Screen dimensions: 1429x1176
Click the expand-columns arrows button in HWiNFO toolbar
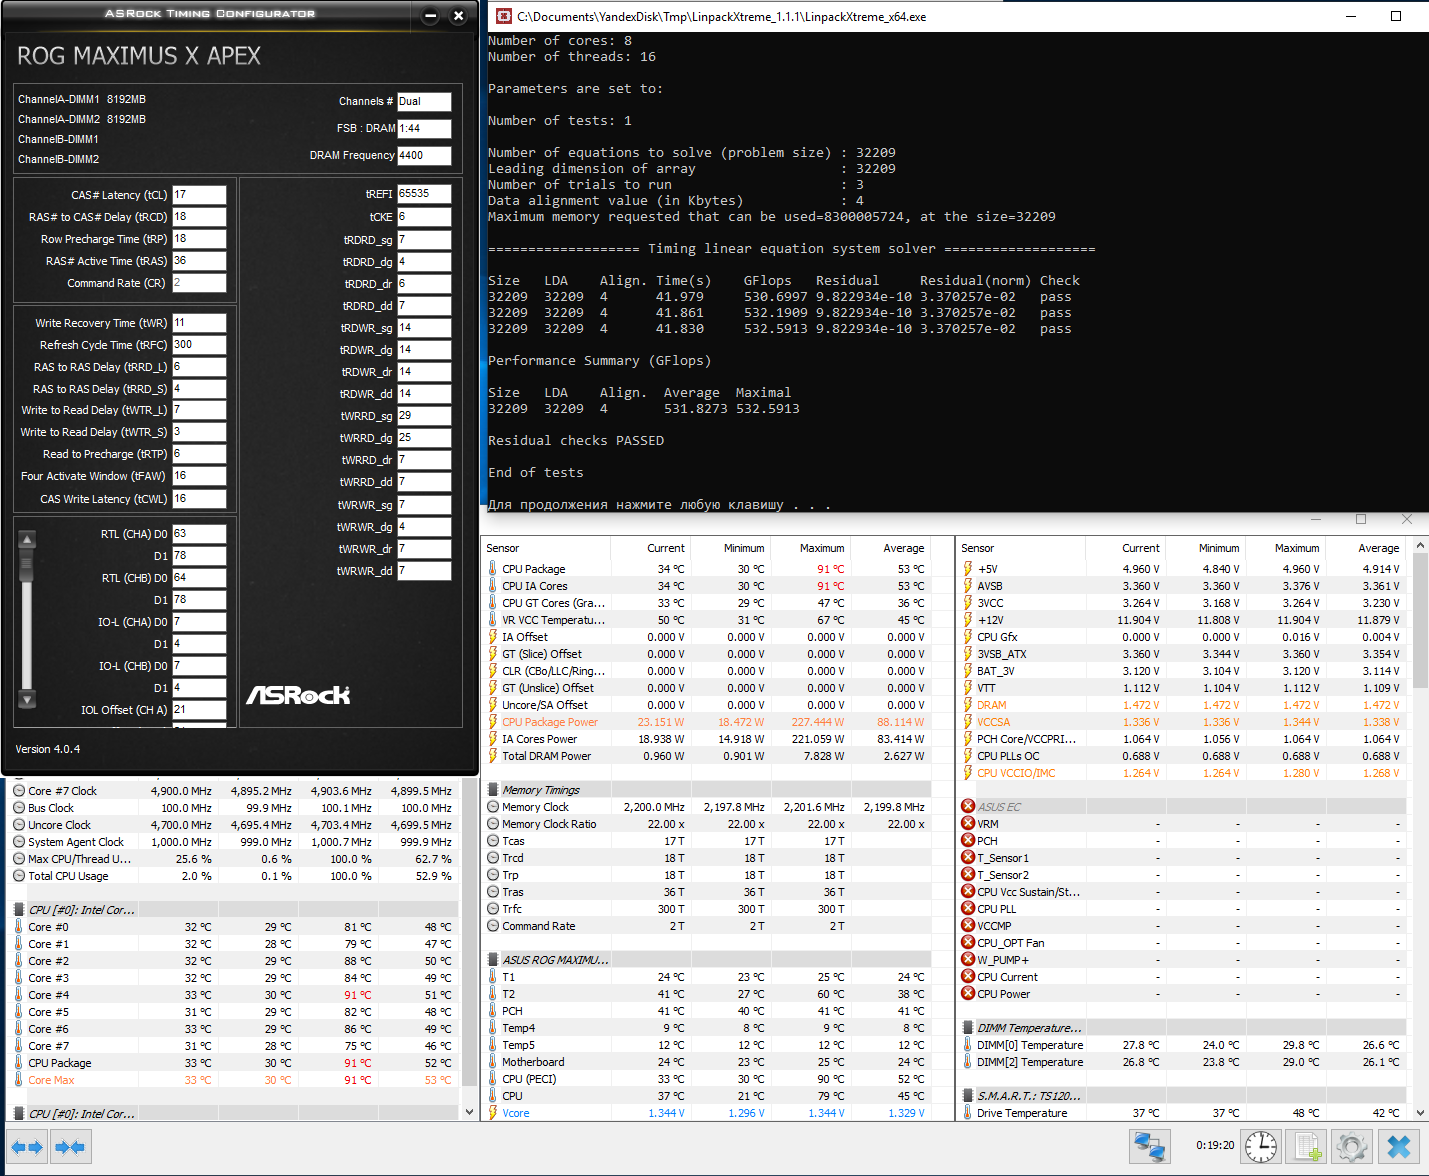pos(27,1147)
